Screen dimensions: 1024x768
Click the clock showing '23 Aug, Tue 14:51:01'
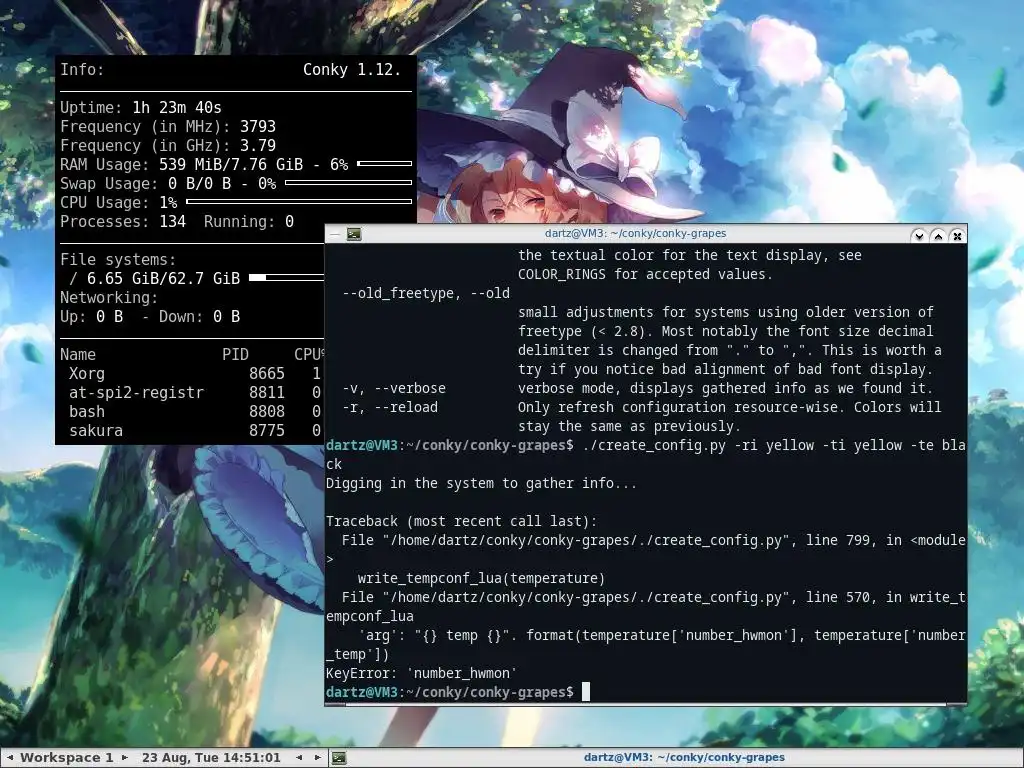[211, 758]
